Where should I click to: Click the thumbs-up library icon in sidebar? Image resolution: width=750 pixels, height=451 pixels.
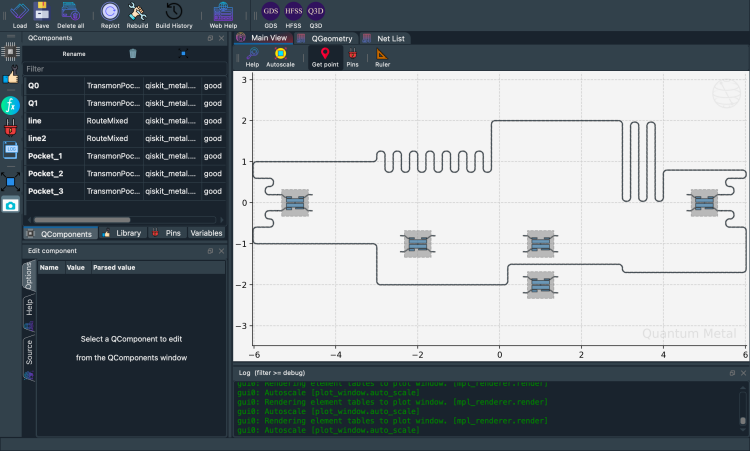pos(11,76)
